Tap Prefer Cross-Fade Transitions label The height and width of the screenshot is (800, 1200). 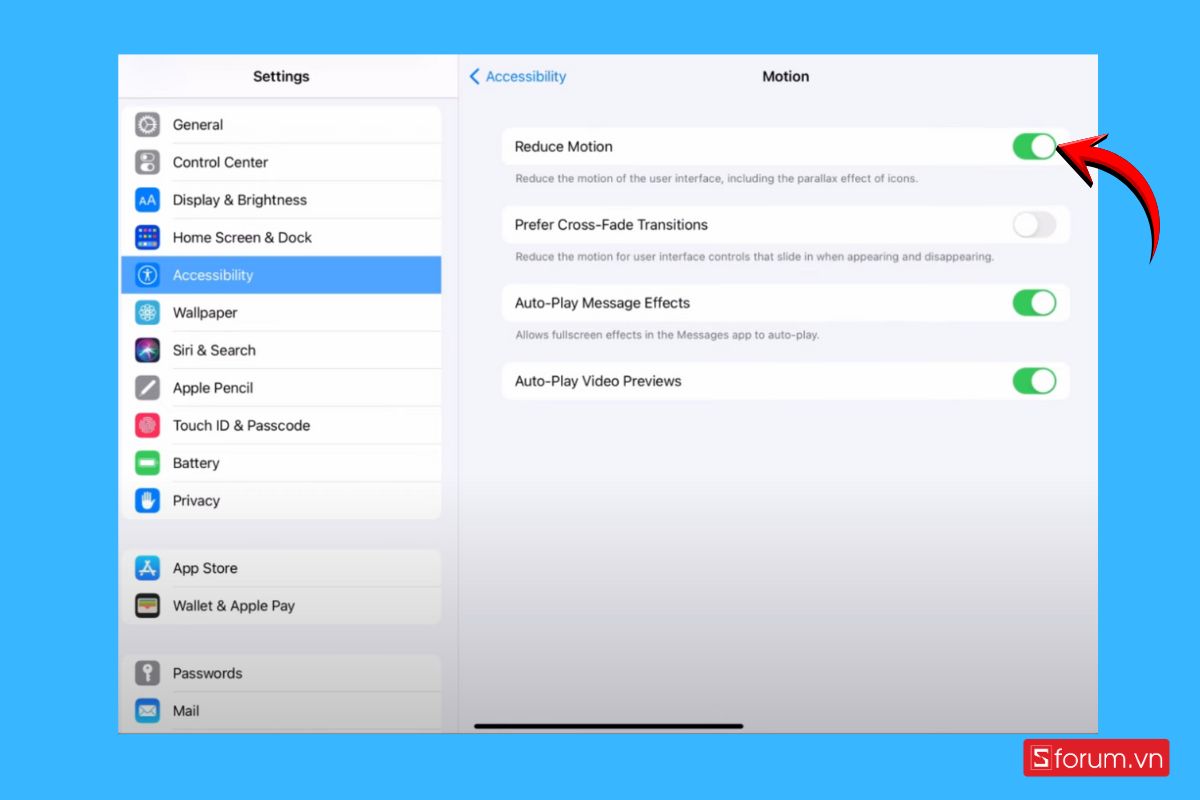611,225
